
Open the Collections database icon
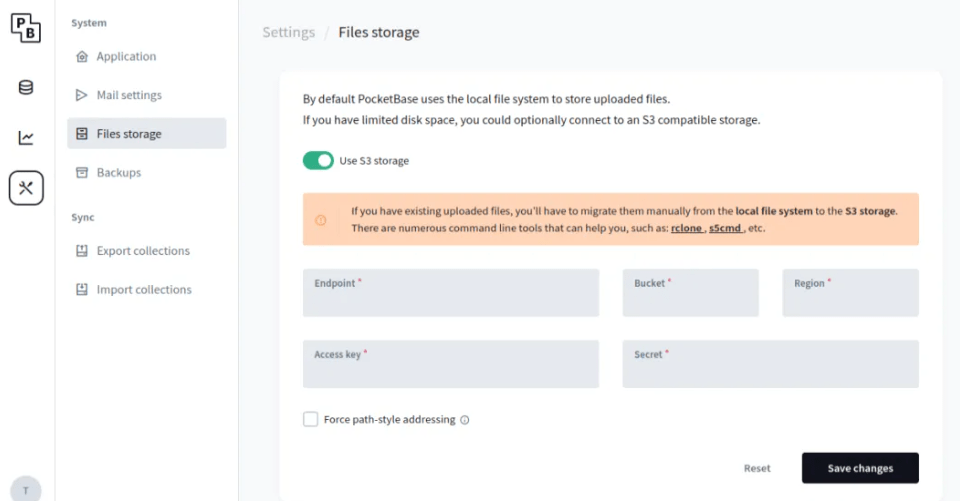click(26, 88)
